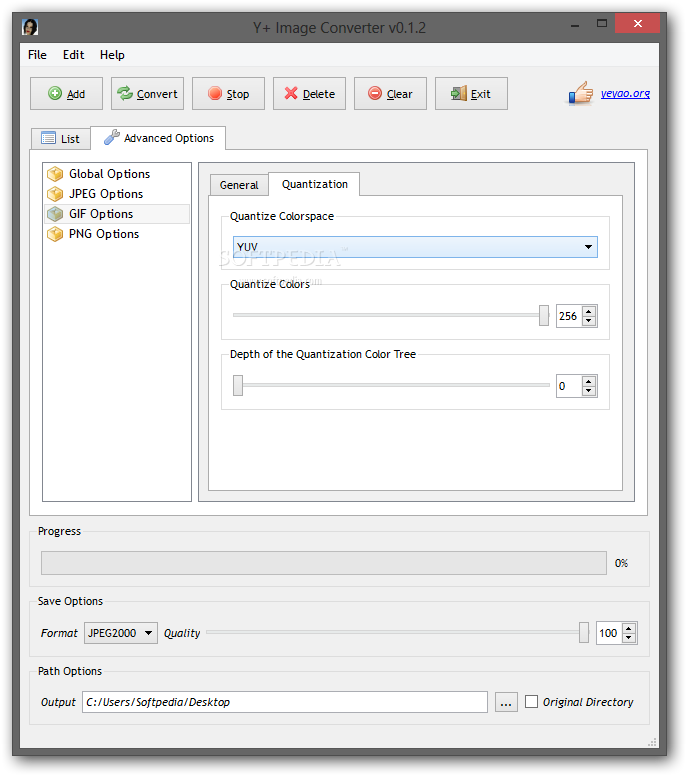Click the JPEG Options box icon
Viewport: 687px width, 776px height.
tap(55, 194)
